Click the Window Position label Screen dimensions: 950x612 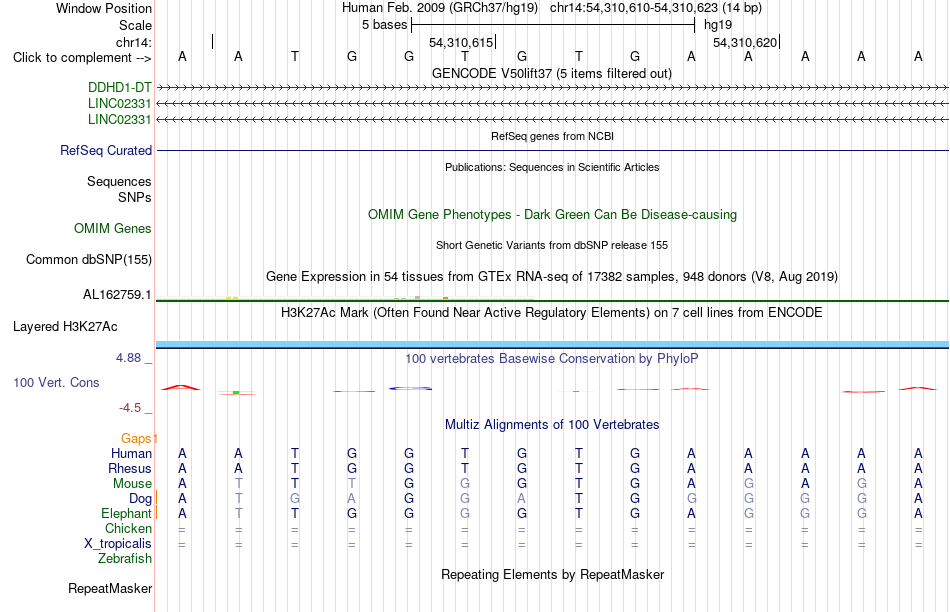coord(104,8)
